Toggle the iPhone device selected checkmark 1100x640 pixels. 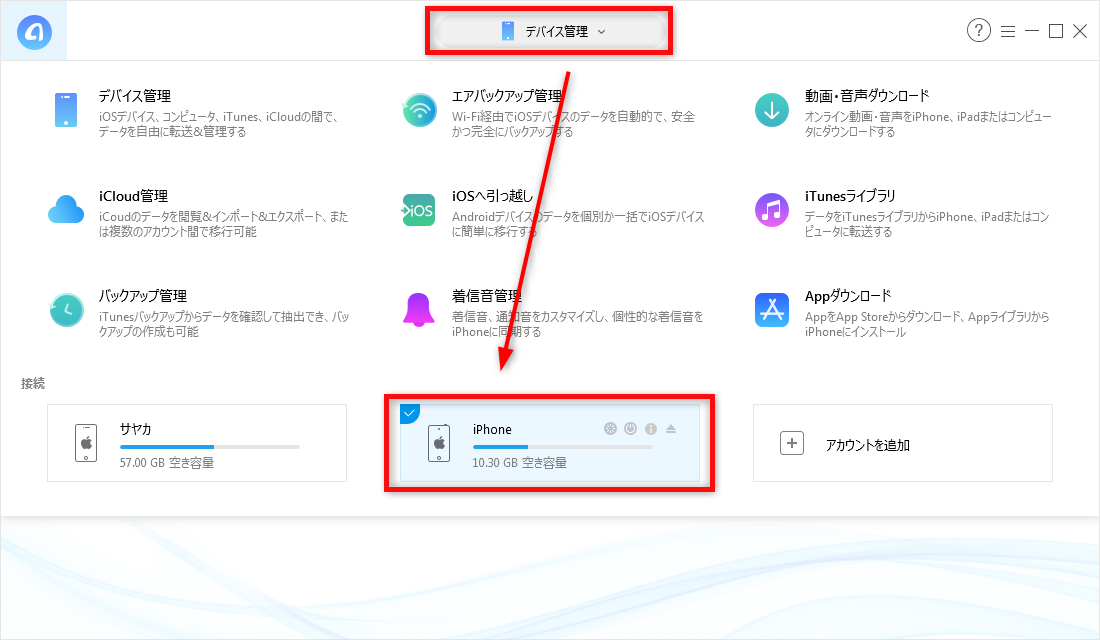[408, 413]
